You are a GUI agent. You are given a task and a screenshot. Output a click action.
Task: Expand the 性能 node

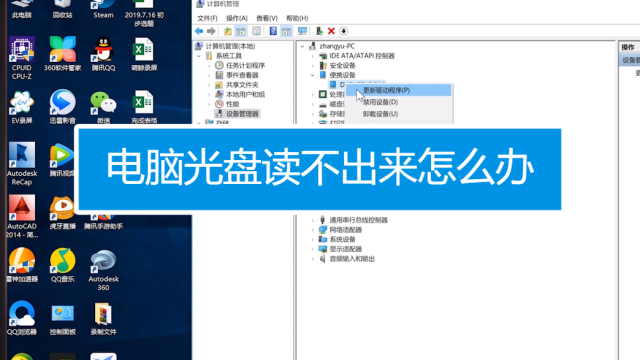click(209, 104)
